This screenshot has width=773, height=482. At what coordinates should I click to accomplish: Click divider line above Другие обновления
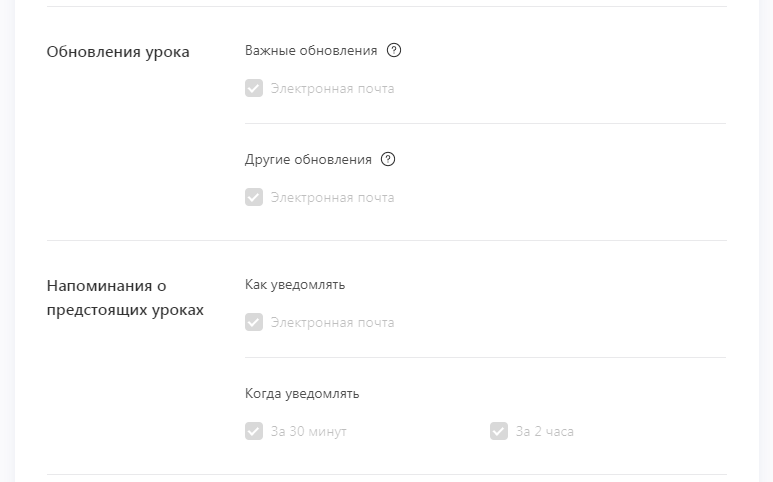486,124
